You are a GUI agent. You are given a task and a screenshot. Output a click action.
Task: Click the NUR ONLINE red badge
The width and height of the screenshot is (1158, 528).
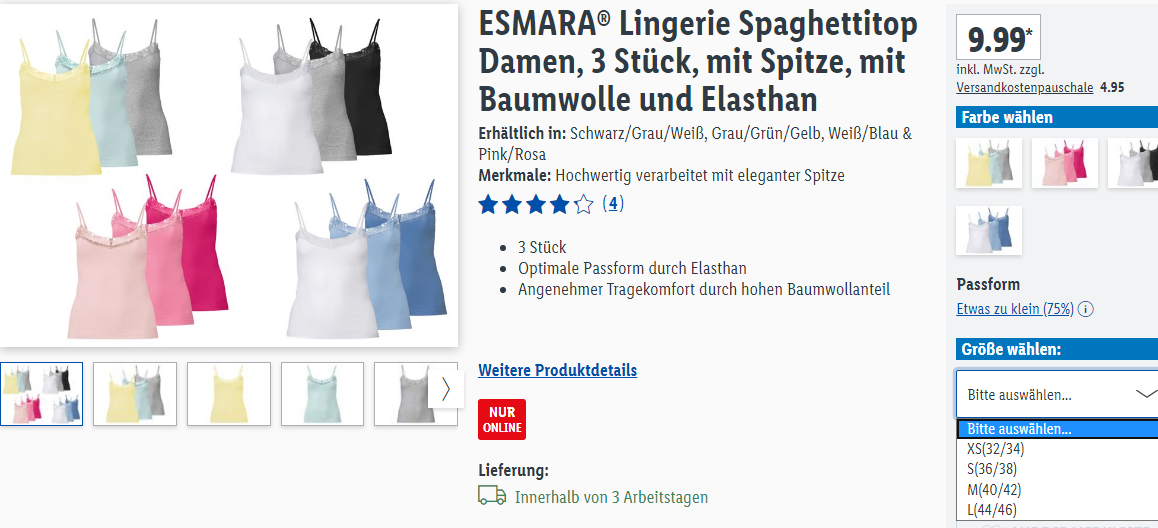pyautogui.click(x=501, y=419)
